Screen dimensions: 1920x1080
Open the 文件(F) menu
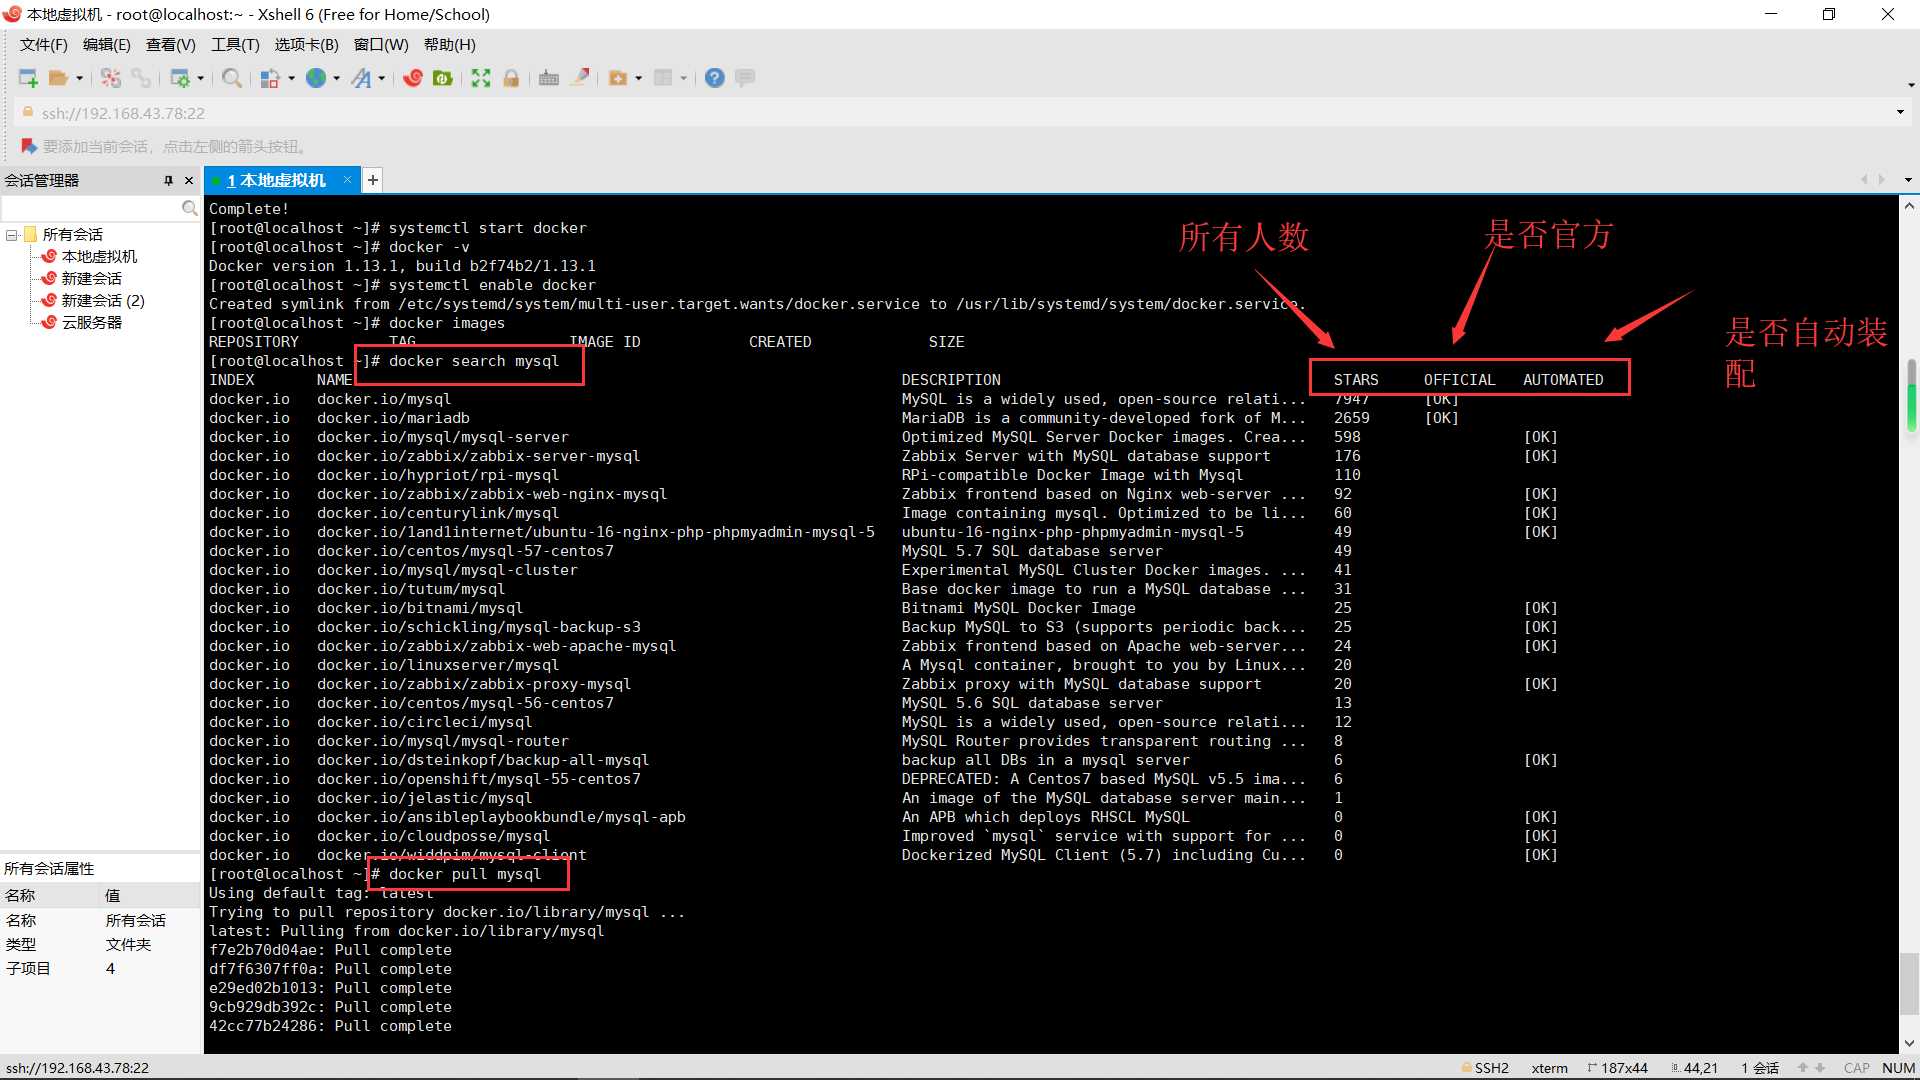pyautogui.click(x=43, y=45)
